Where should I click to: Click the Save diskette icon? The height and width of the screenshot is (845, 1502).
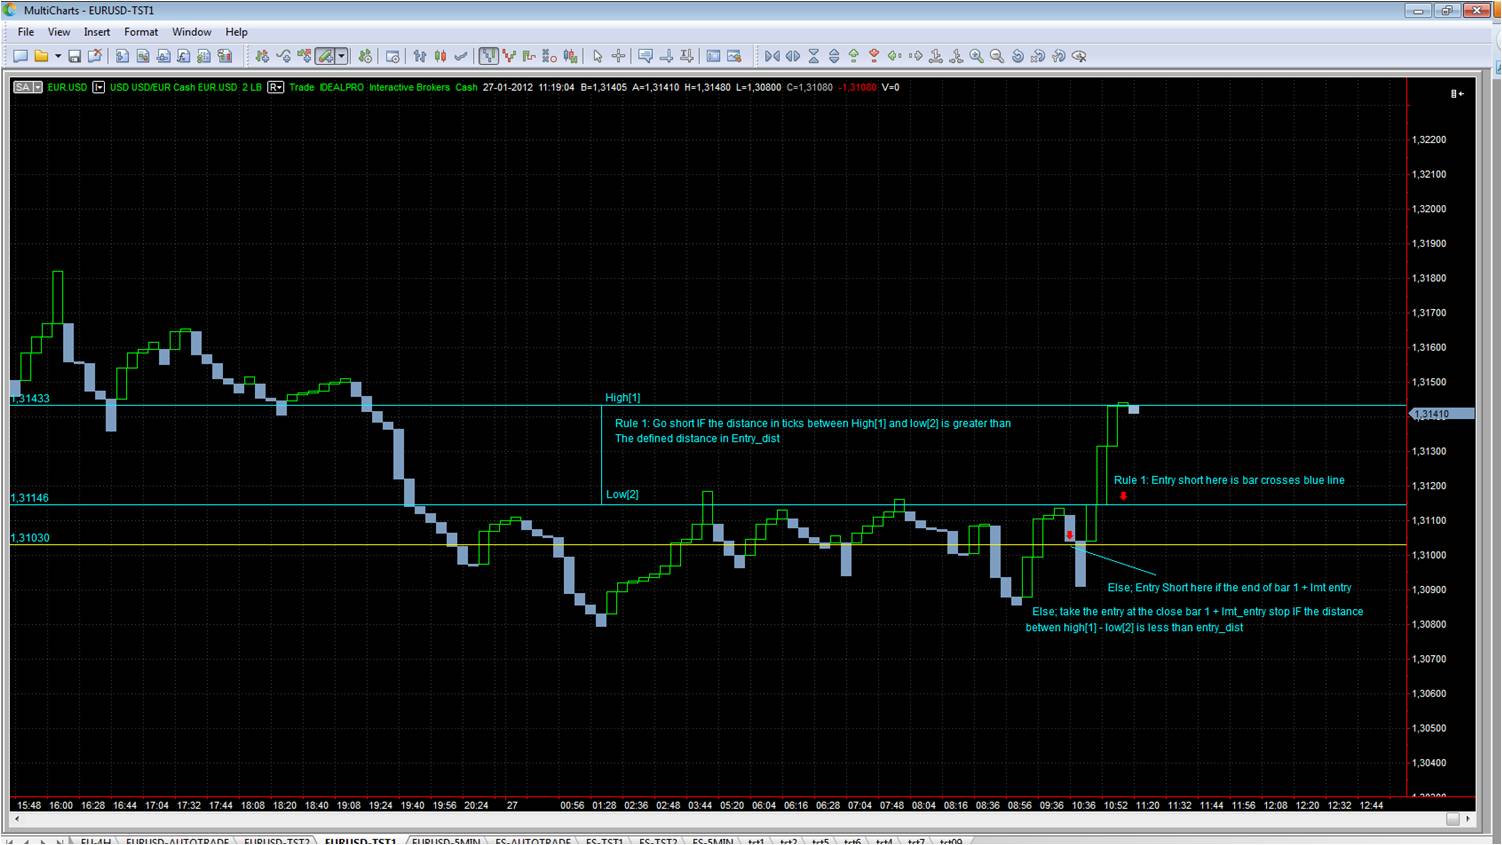[x=74, y=56]
